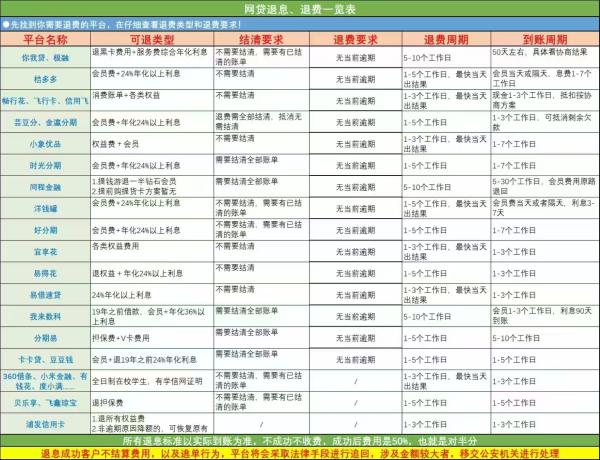600x460 pixels.
Task: Select 退费要求 cell in 时光分期 row
Action: tap(355, 165)
